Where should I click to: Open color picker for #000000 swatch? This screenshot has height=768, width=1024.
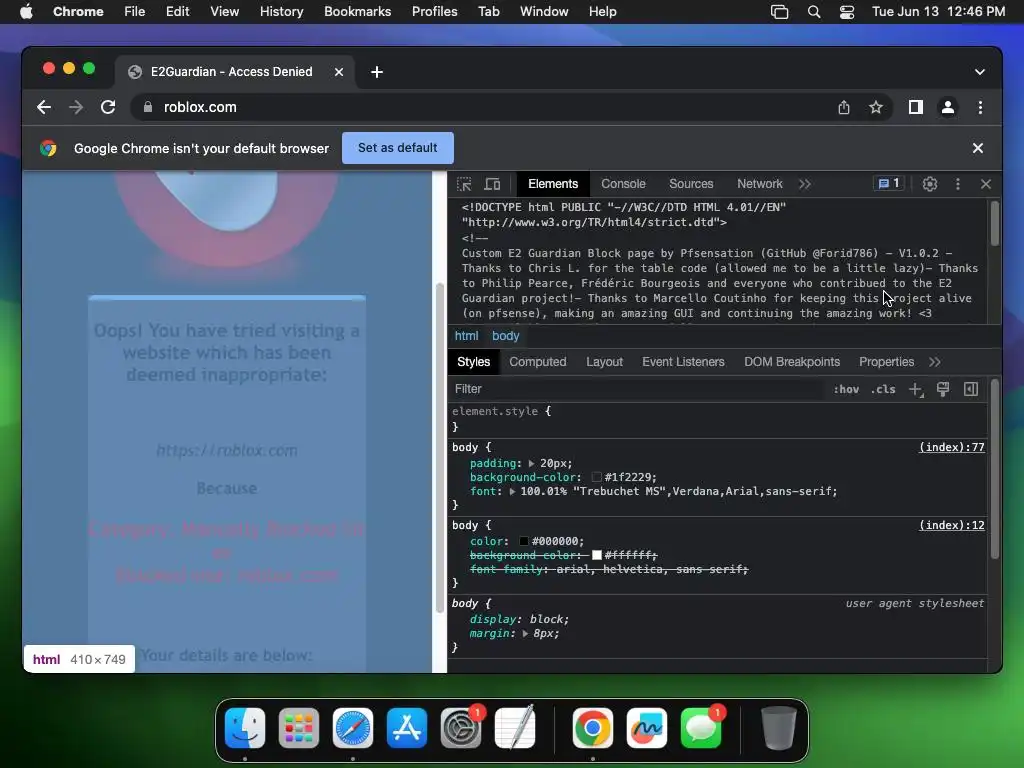pos(524,541)
